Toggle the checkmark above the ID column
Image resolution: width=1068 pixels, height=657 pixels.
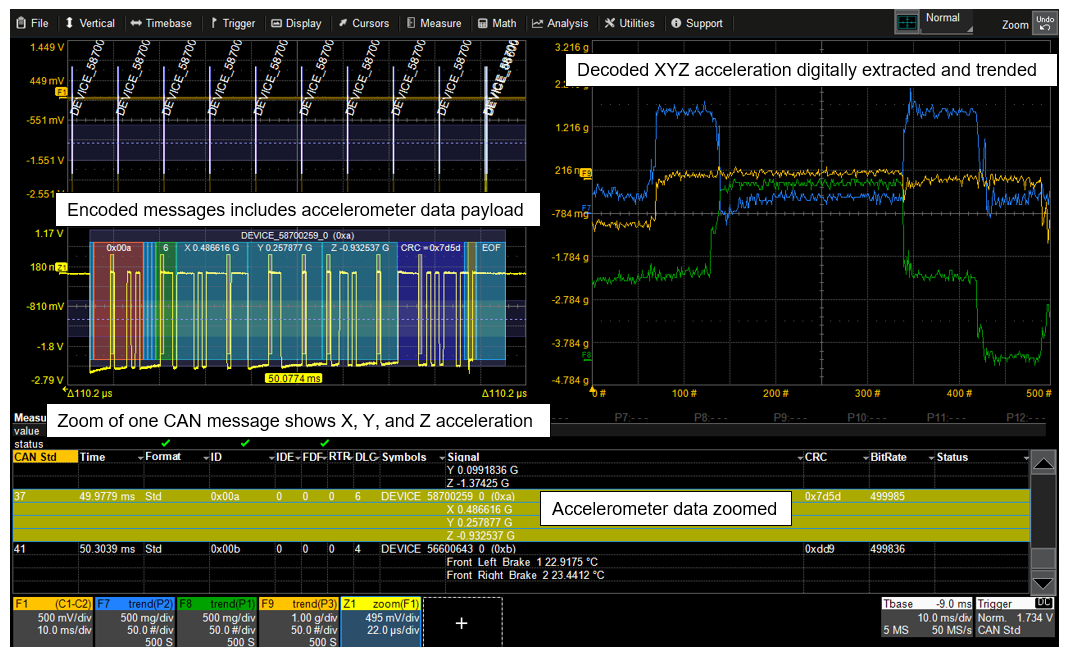click(x=244, y=444)
